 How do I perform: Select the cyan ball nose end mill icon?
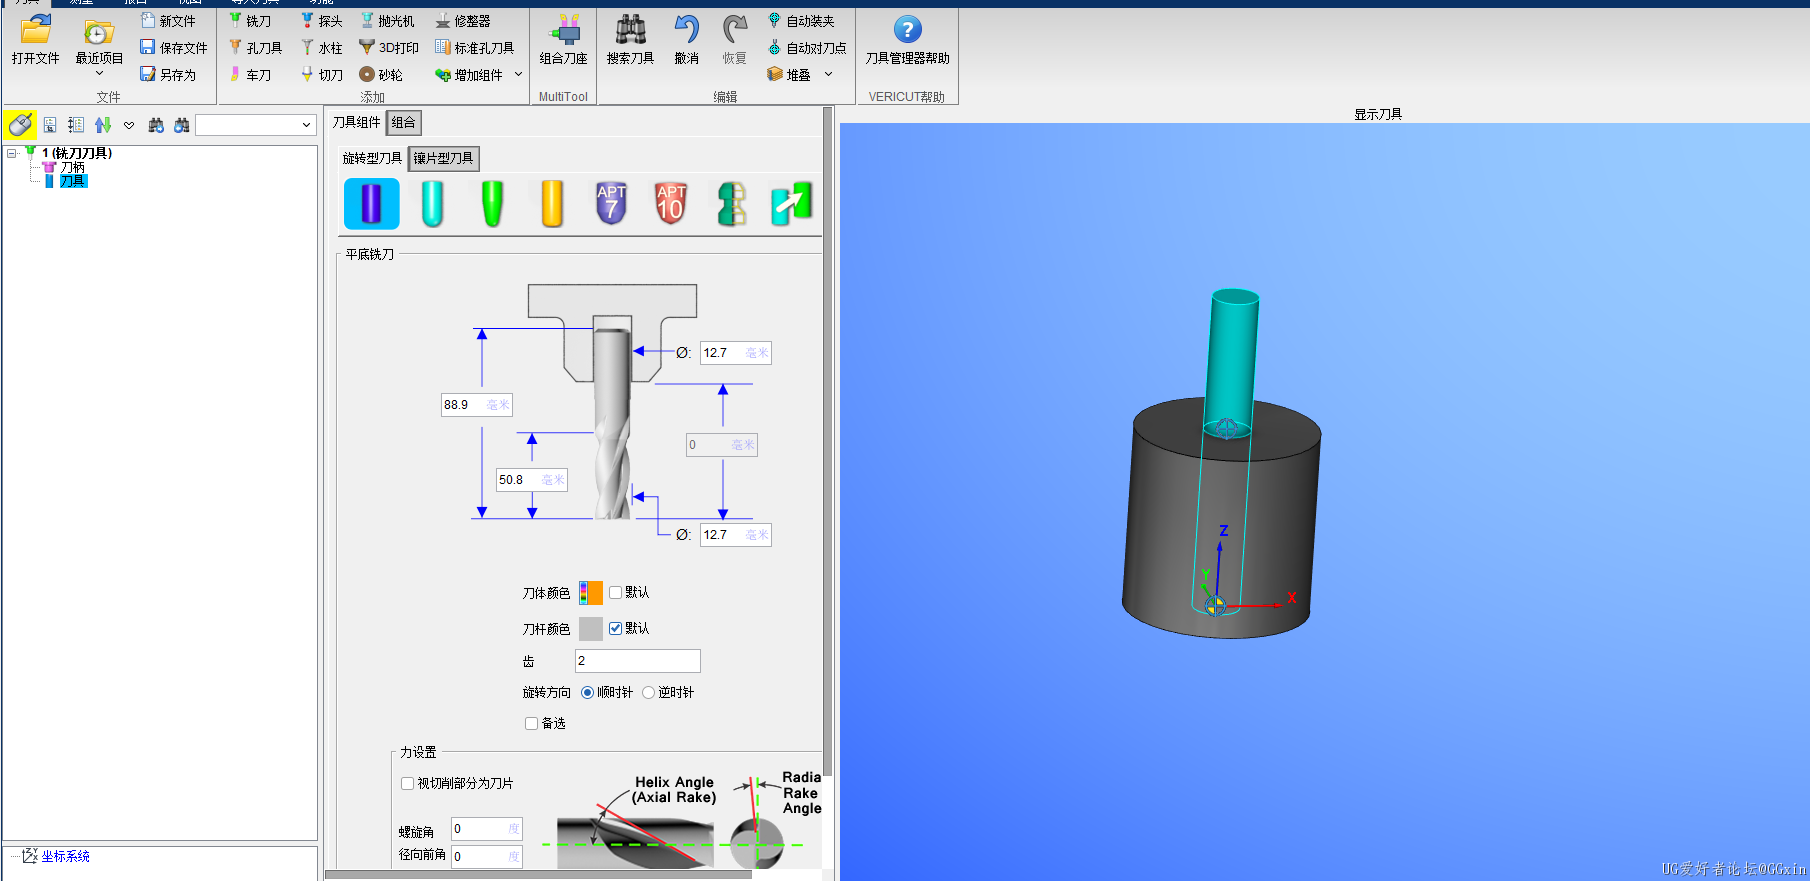coord(432,204)
